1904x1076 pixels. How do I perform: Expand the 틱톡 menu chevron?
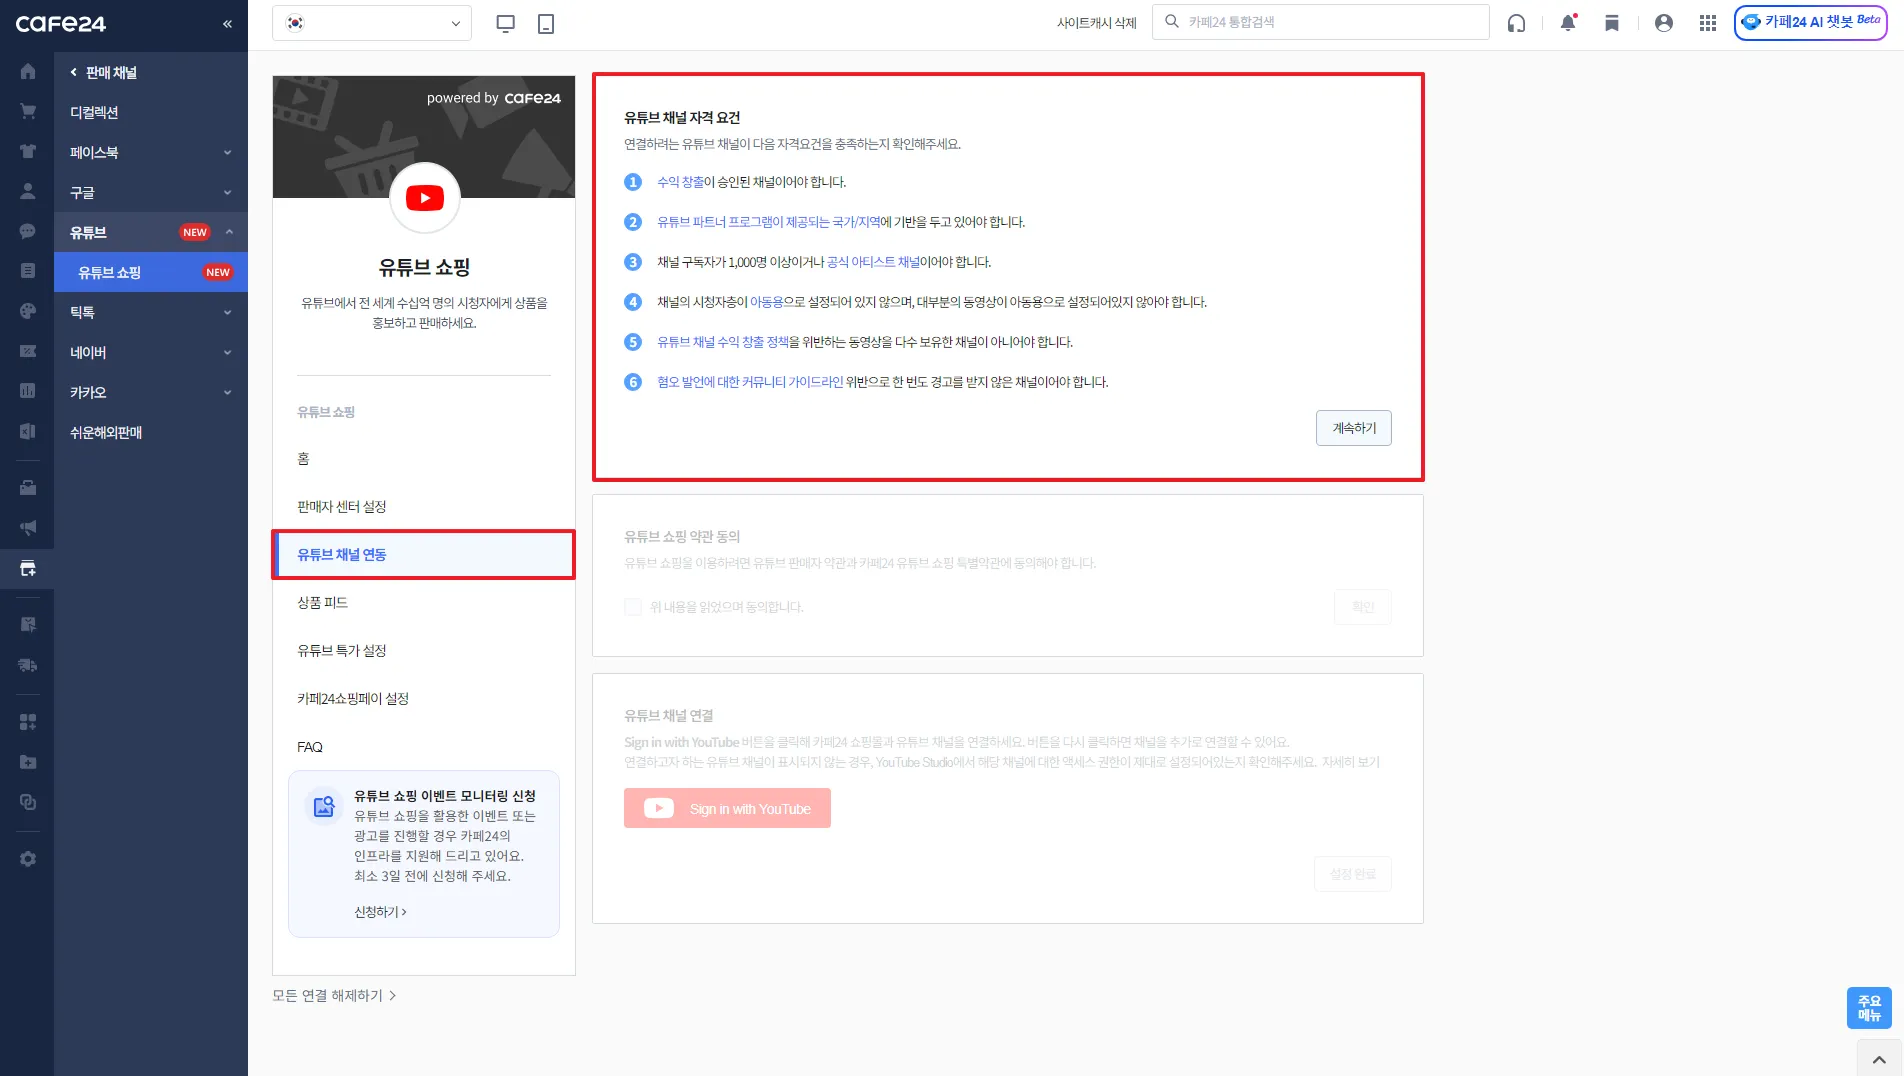pos(228,313)
